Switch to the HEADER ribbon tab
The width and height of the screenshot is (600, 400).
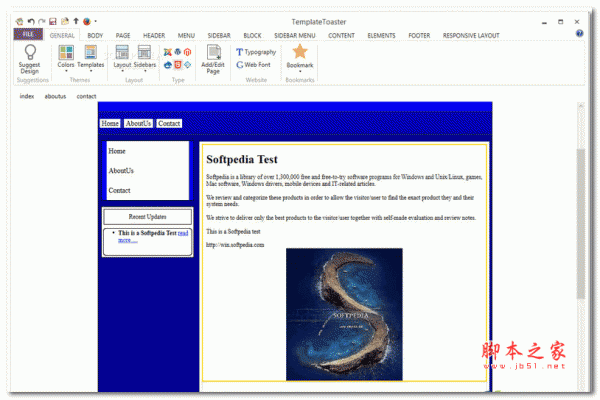[x=153, y=35]
